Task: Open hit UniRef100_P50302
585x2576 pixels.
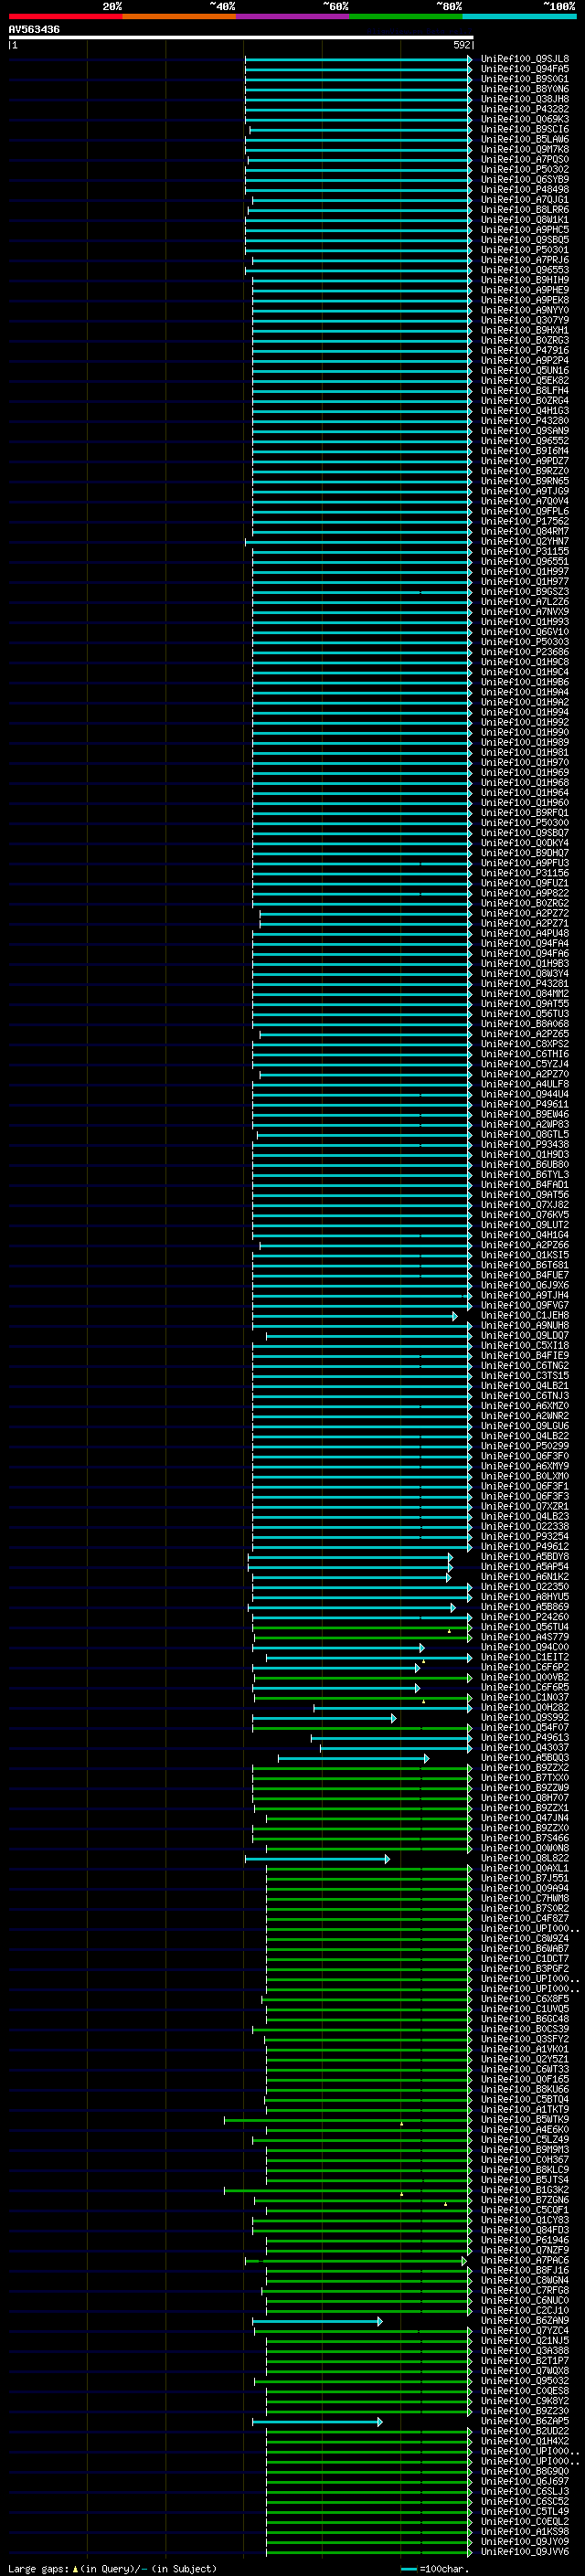Action: [x=525, y=169]
